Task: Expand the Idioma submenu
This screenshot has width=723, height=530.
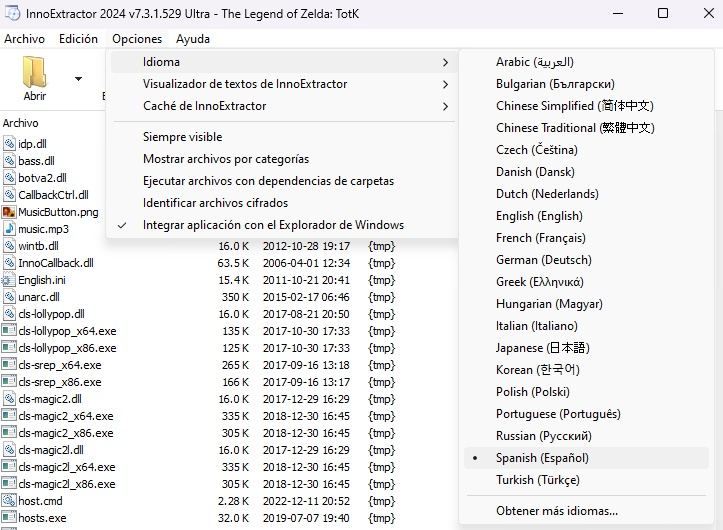Action: (284, 62)
